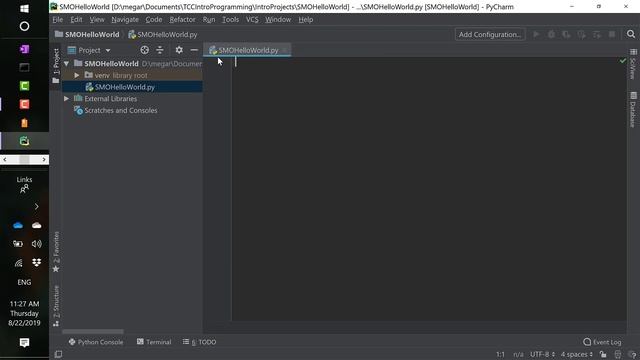Open the File menu

(58, 20)
